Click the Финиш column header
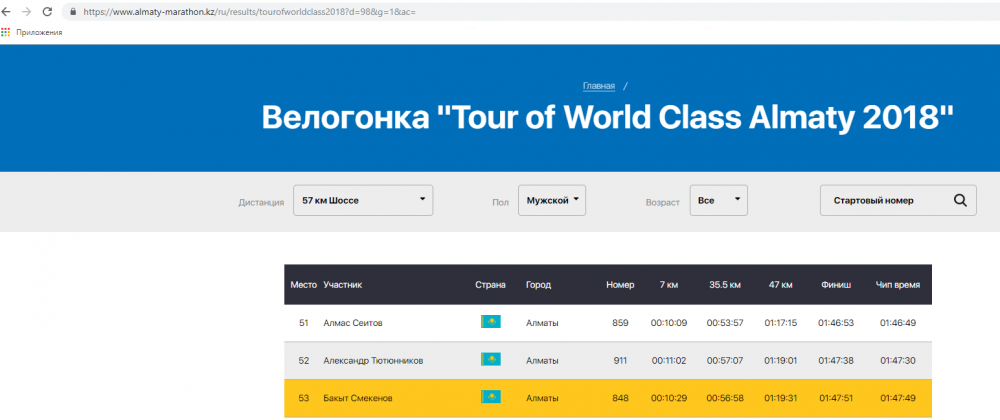1000x420 pixels. (835, 285)
